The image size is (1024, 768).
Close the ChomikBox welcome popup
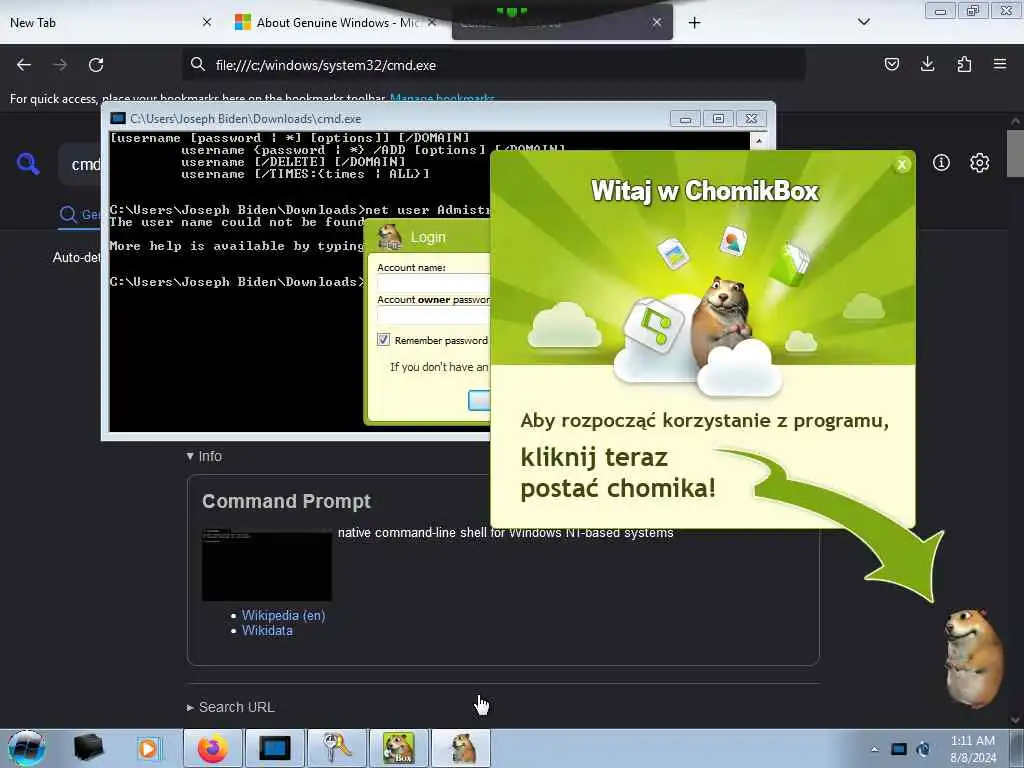pos(902,165)
